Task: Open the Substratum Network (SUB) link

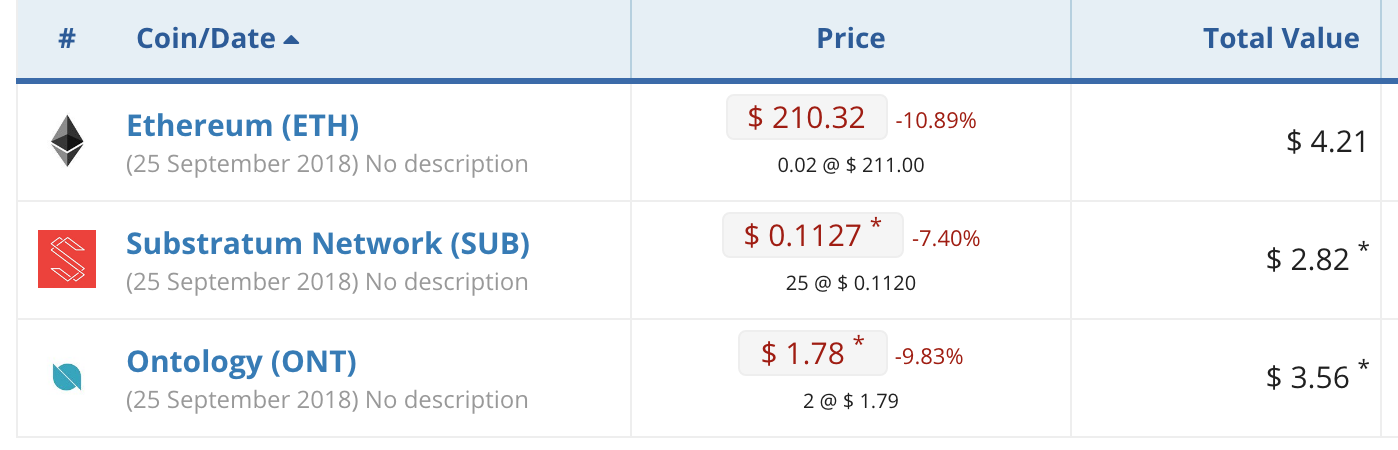Action: 327,243
